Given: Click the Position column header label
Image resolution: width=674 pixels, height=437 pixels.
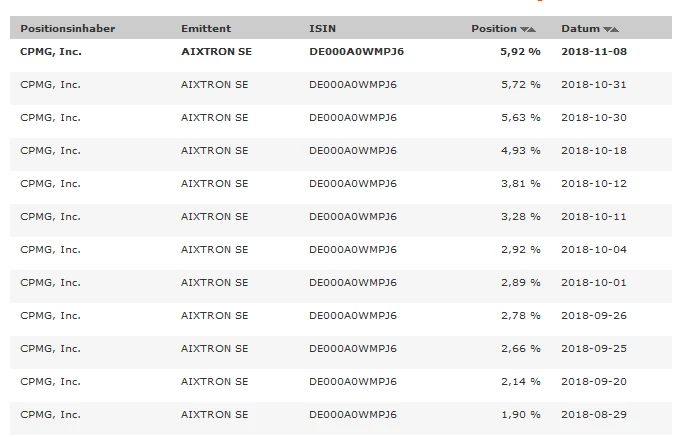Looking at the screenshot, I should (x=494, y=29).
